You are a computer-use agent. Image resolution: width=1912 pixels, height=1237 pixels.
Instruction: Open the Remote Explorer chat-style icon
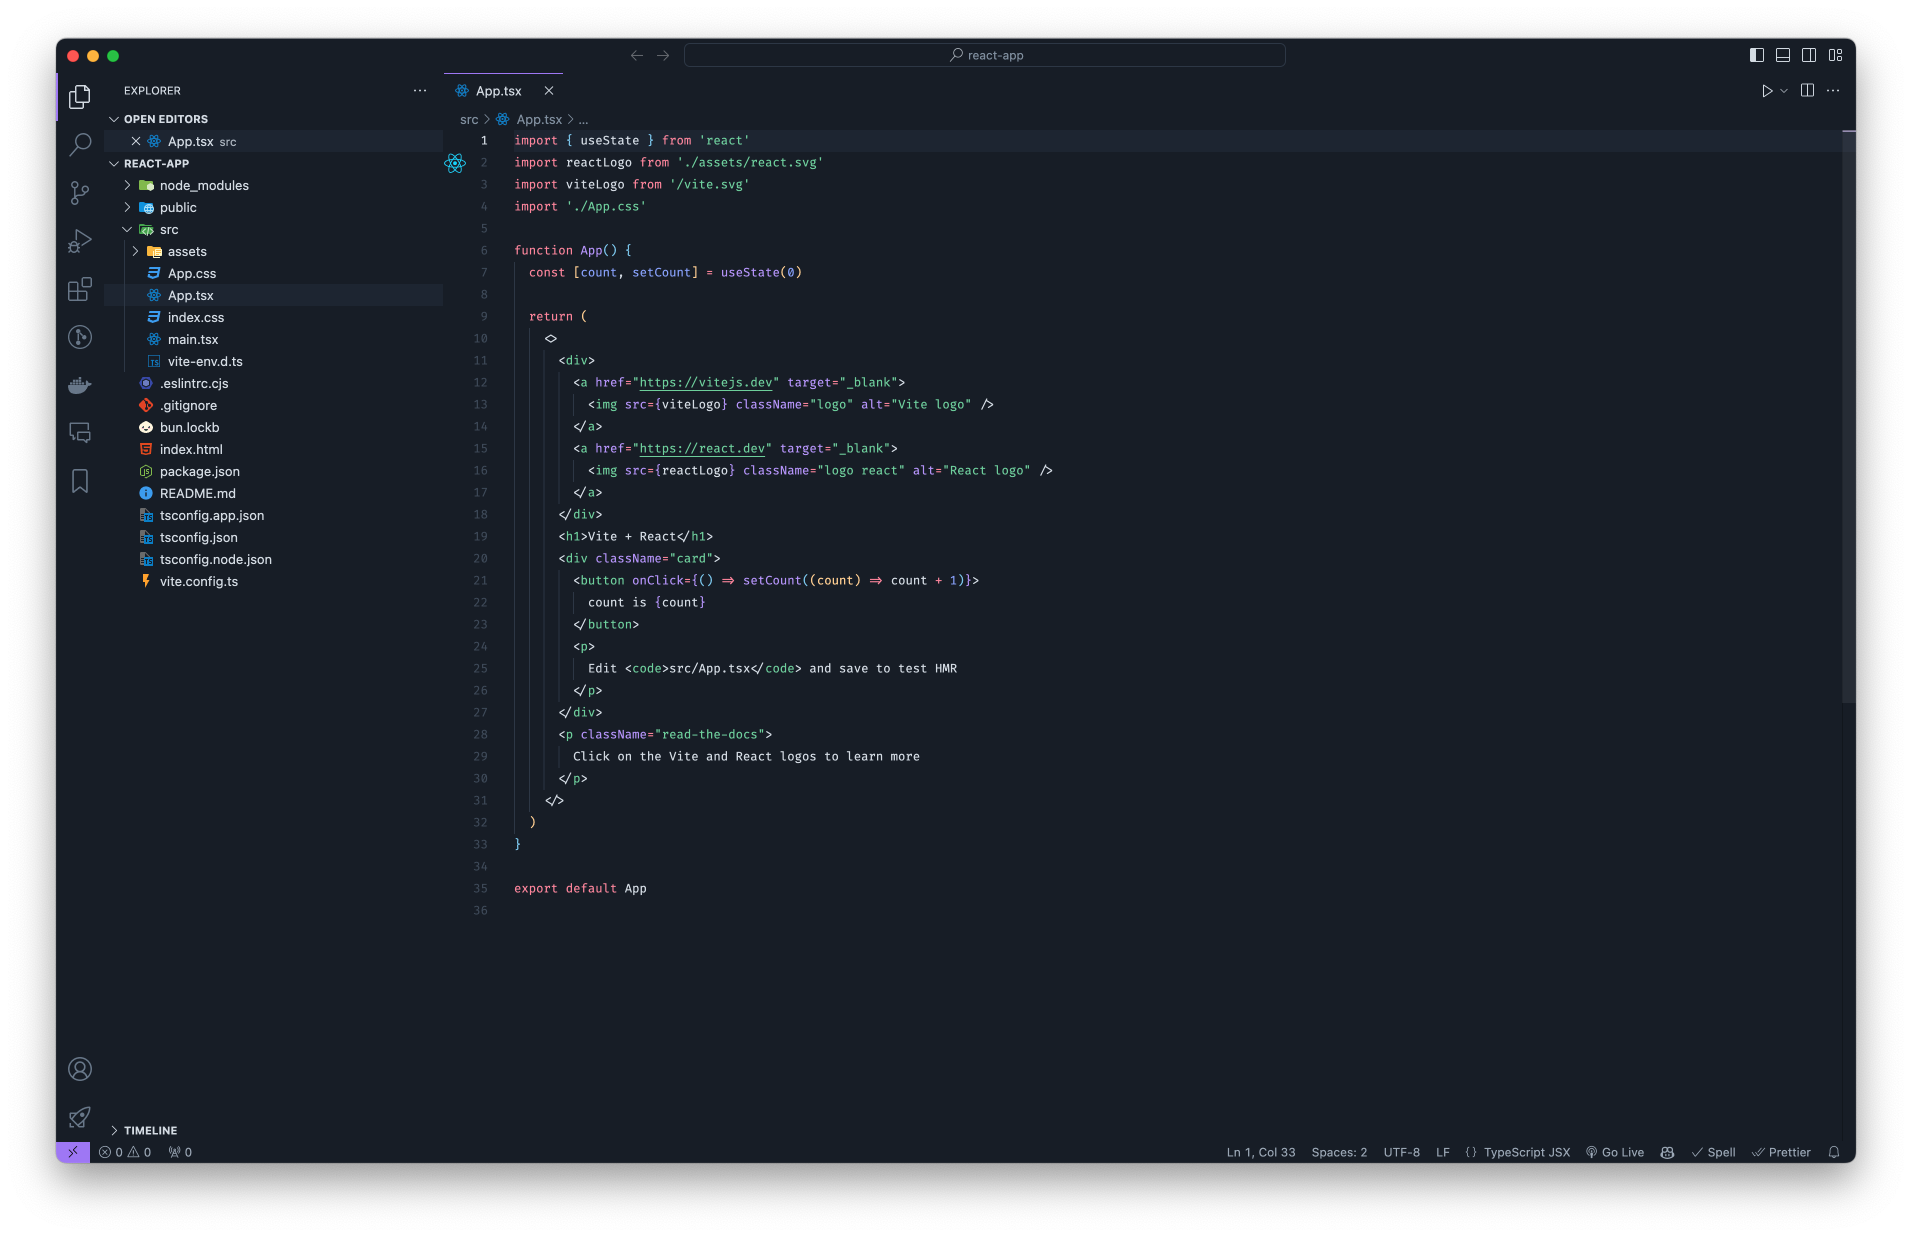click(80, 433)
